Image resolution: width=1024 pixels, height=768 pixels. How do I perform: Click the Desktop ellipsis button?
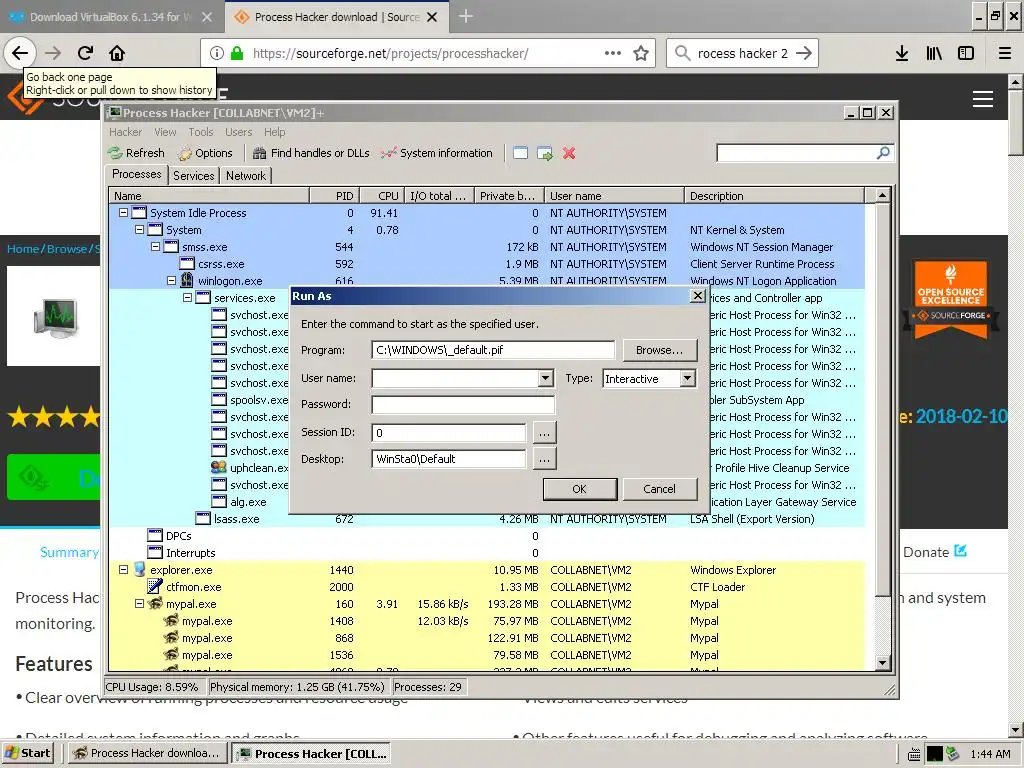click(545, 459)
